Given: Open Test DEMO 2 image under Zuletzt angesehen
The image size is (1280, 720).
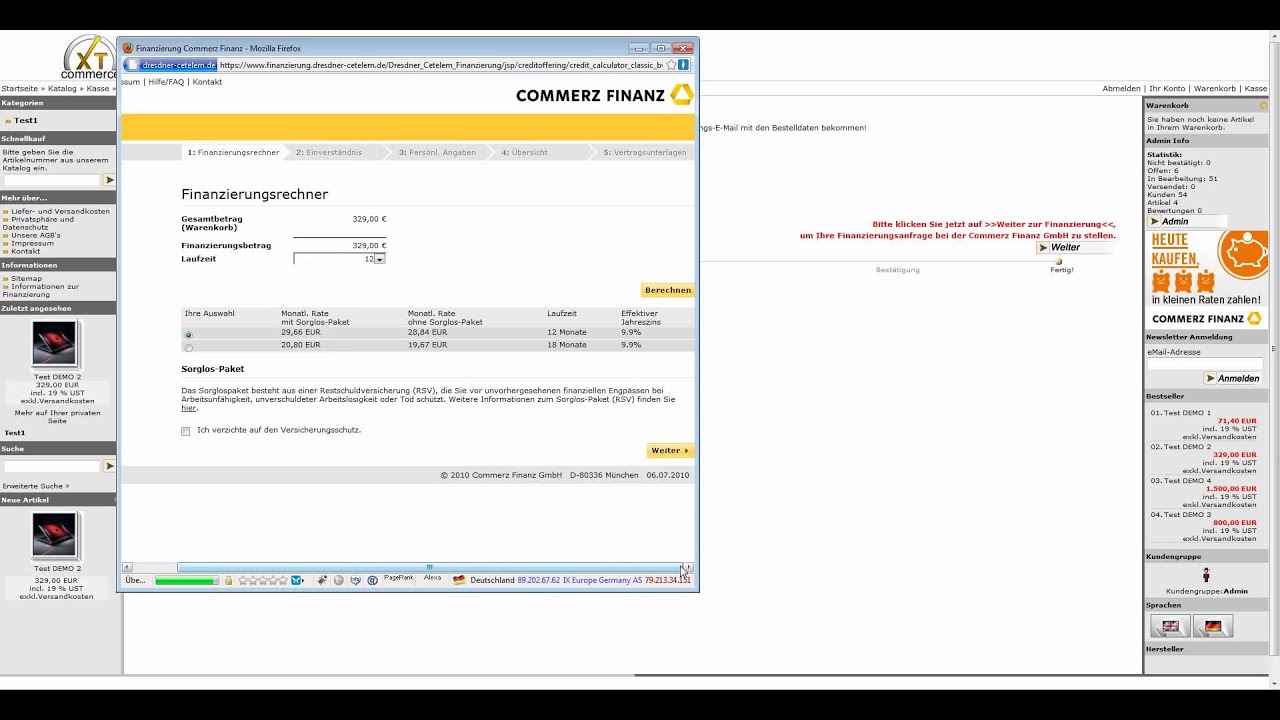Looking at the screenshot, I should 54,344.
